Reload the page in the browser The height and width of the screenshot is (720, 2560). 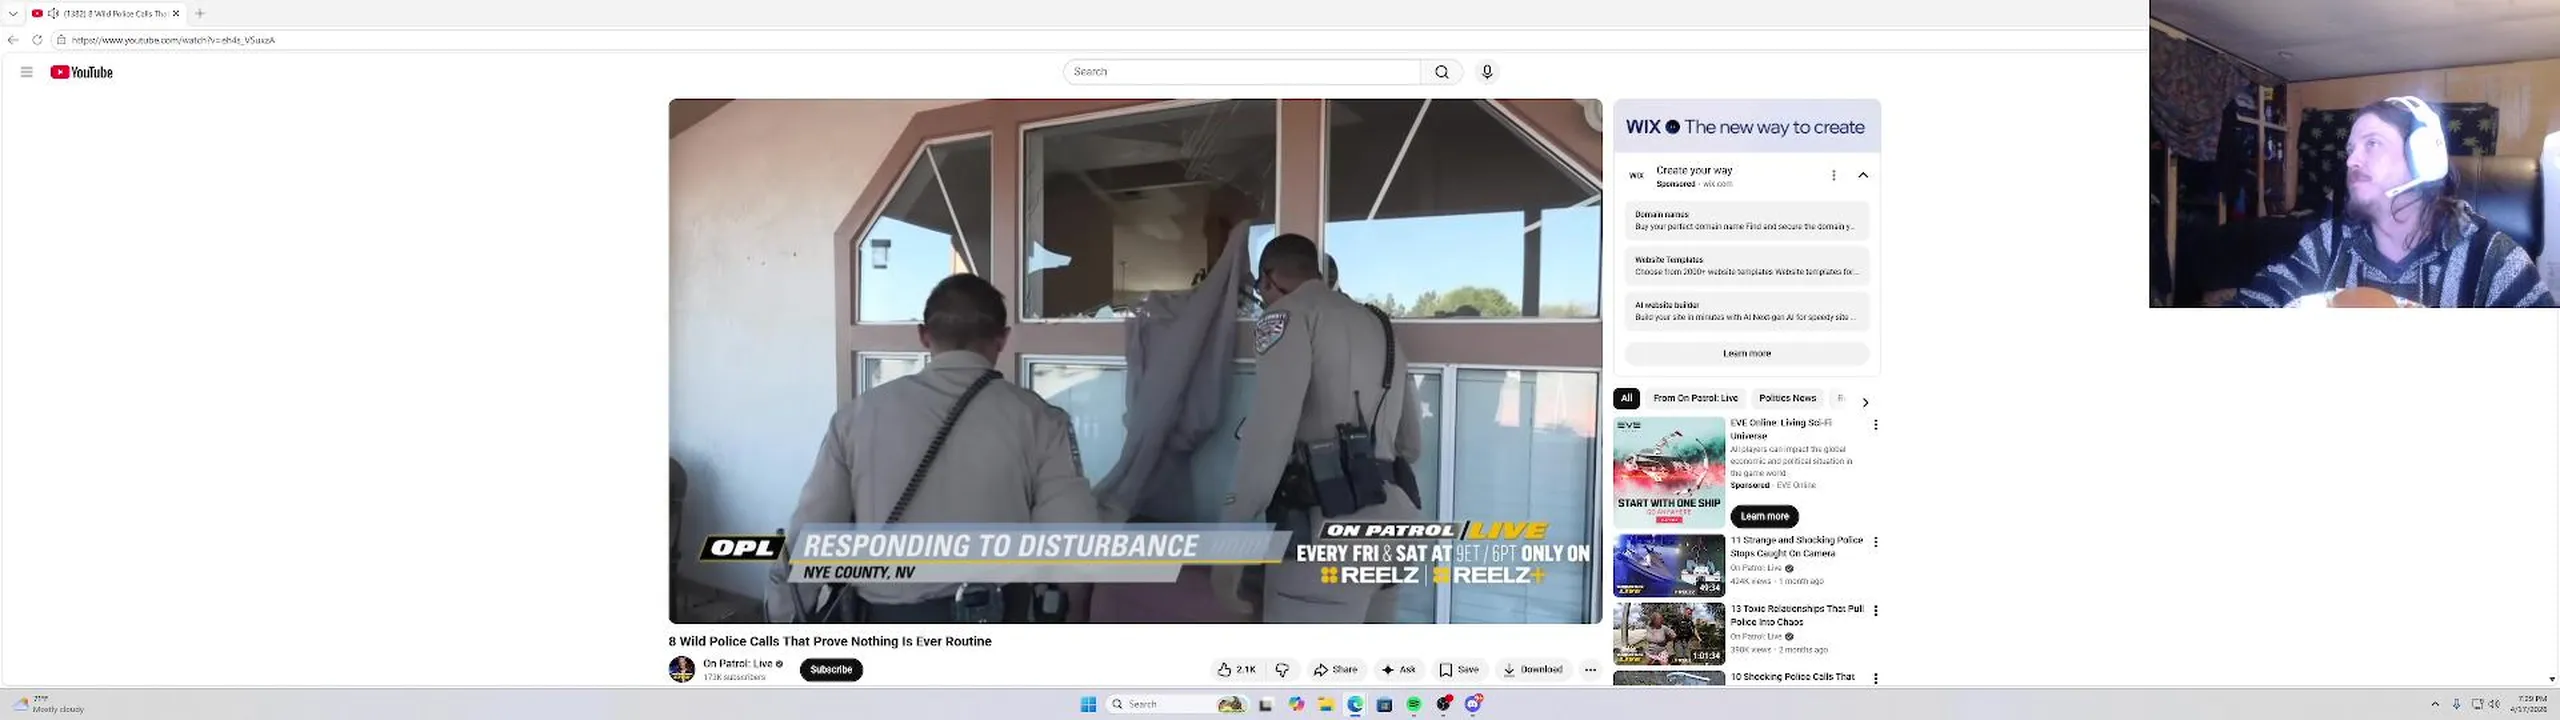(37, 40)
